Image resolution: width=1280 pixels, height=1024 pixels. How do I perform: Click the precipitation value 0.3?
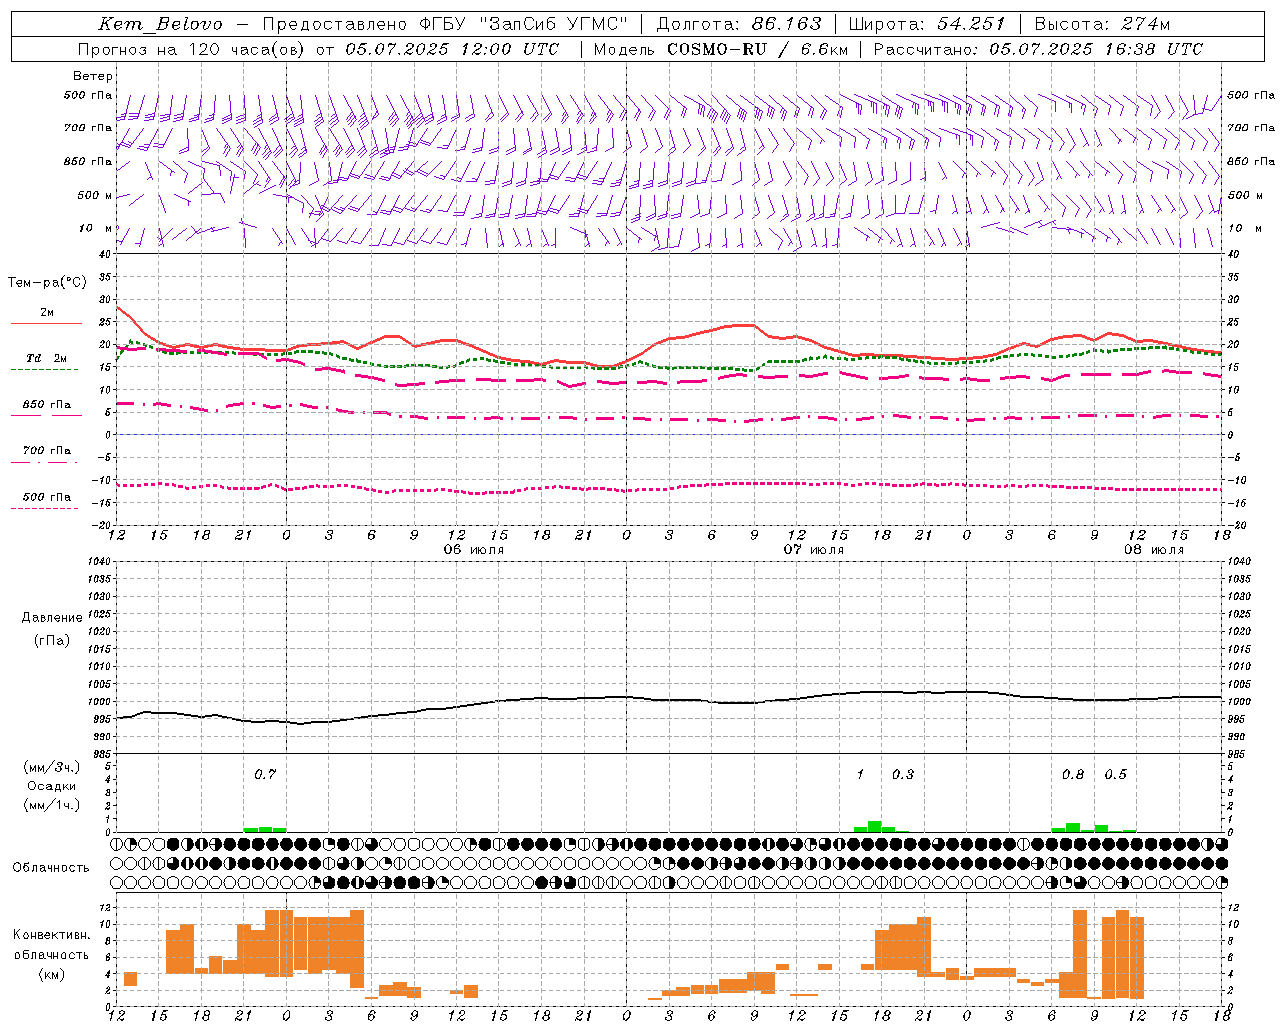coord(903,774)
